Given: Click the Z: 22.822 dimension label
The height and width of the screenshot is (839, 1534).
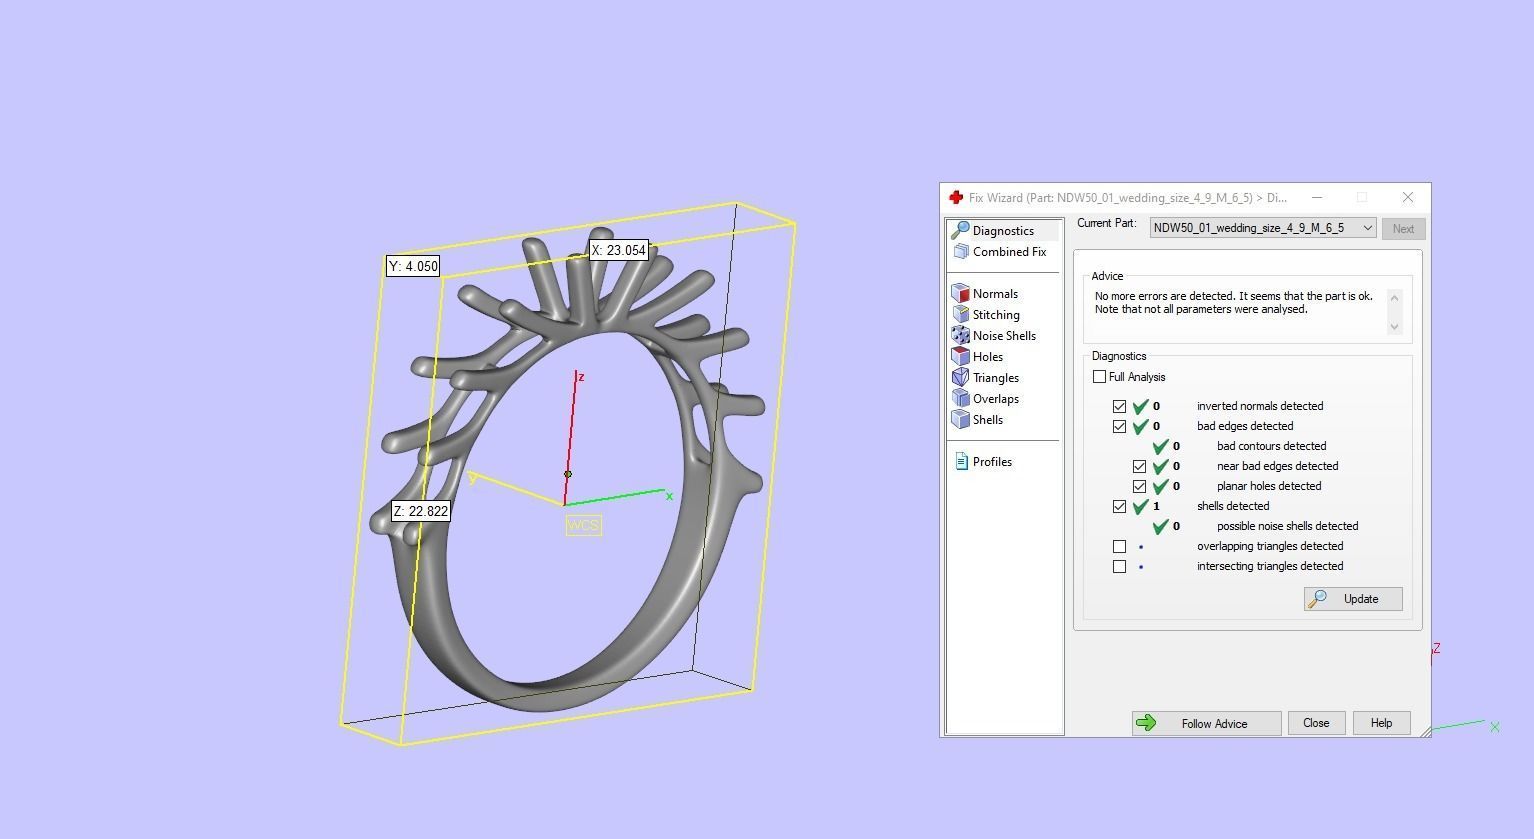Looking at the screenshot, I should (x=421, y=511).
